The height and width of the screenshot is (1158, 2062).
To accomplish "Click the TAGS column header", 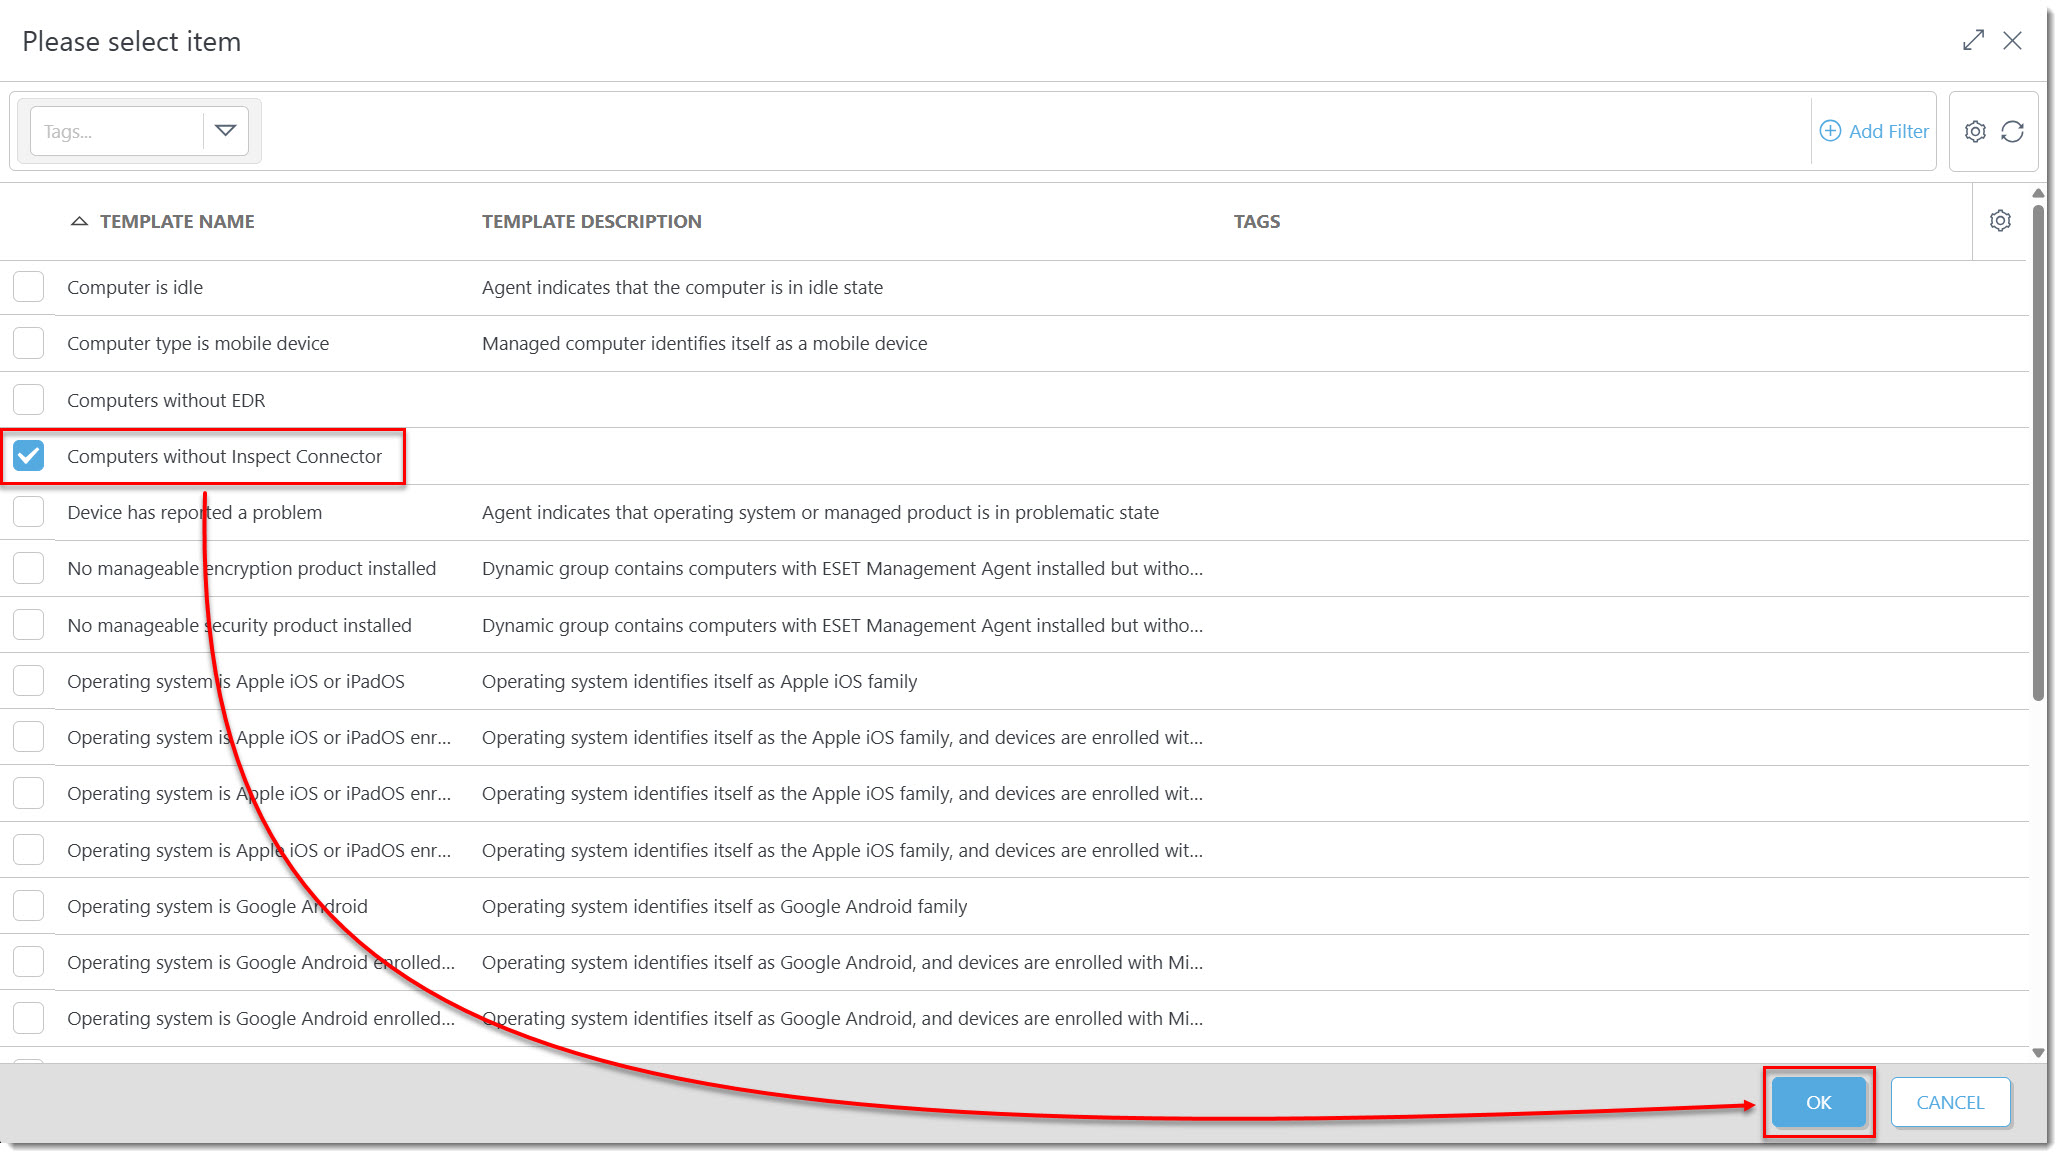I will [1257, 221].
